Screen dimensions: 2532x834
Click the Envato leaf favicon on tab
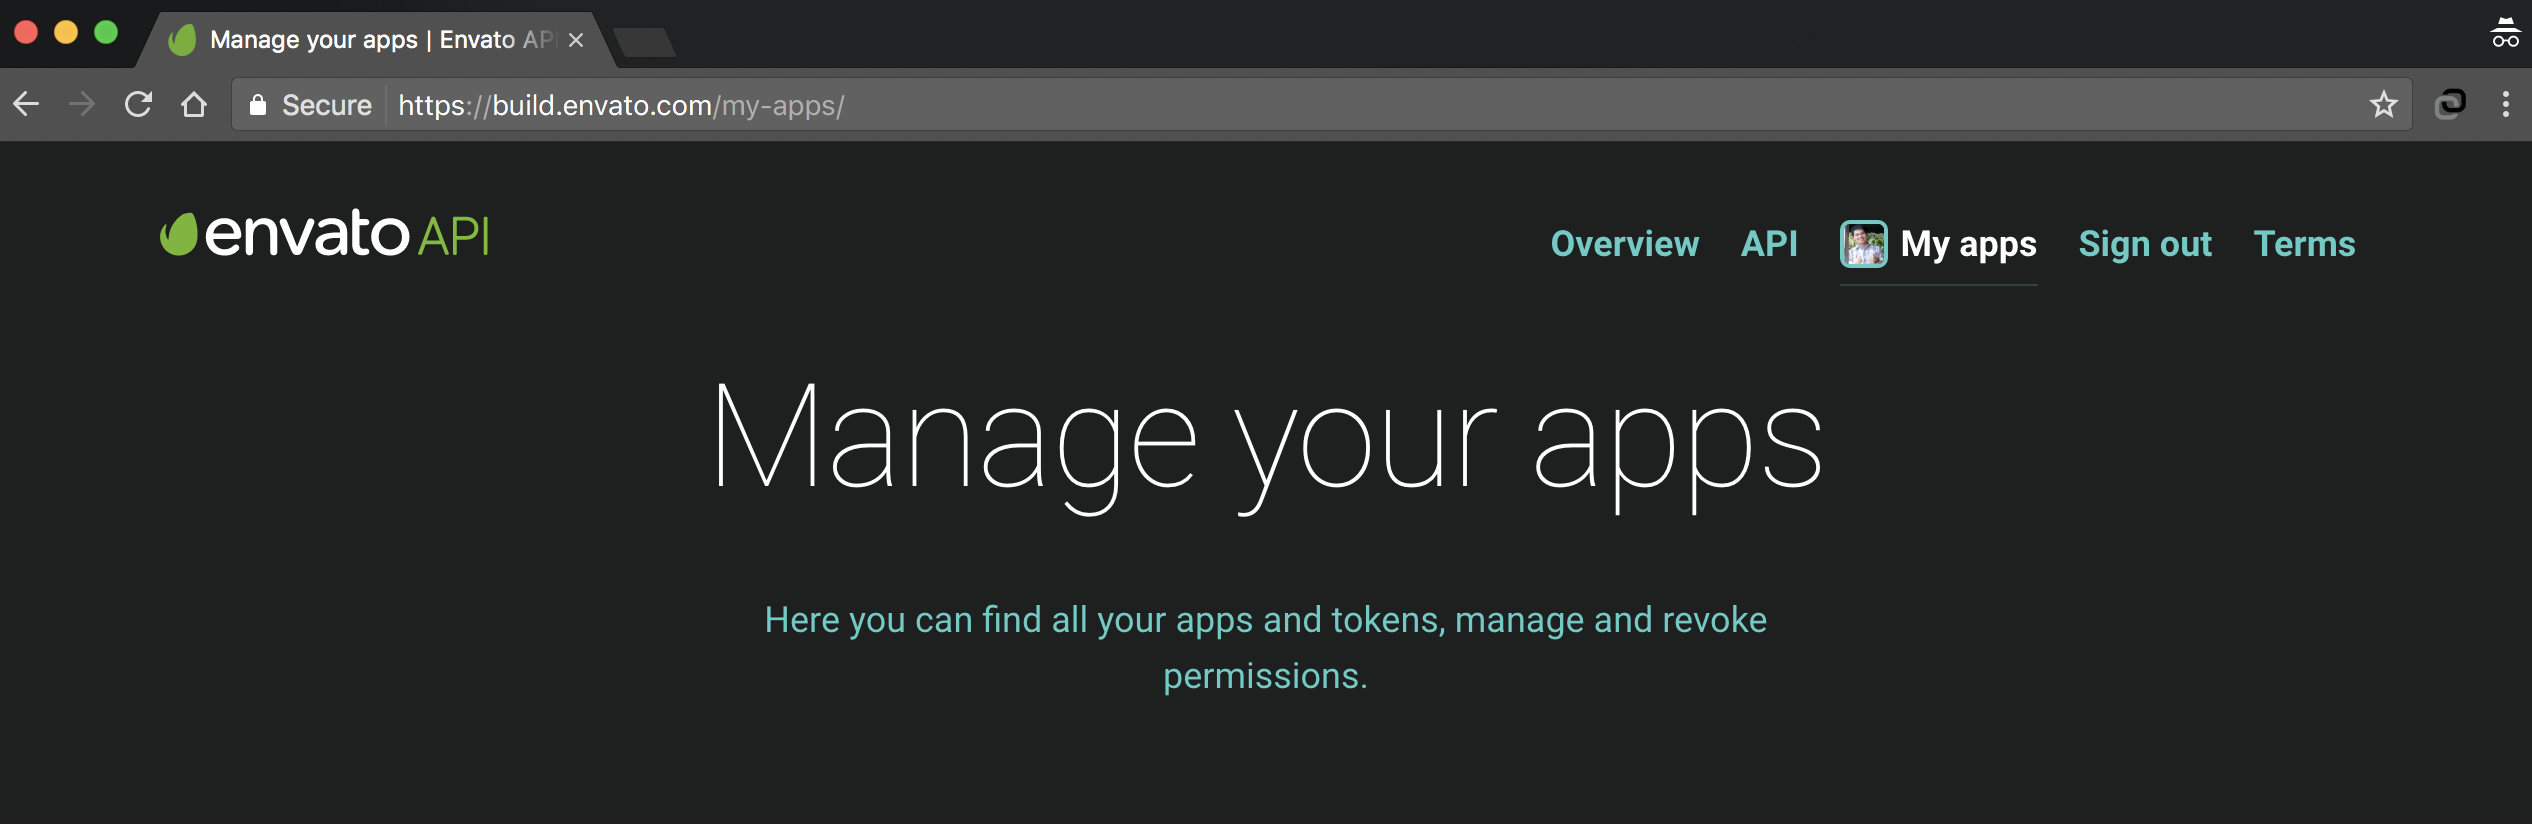182,40
